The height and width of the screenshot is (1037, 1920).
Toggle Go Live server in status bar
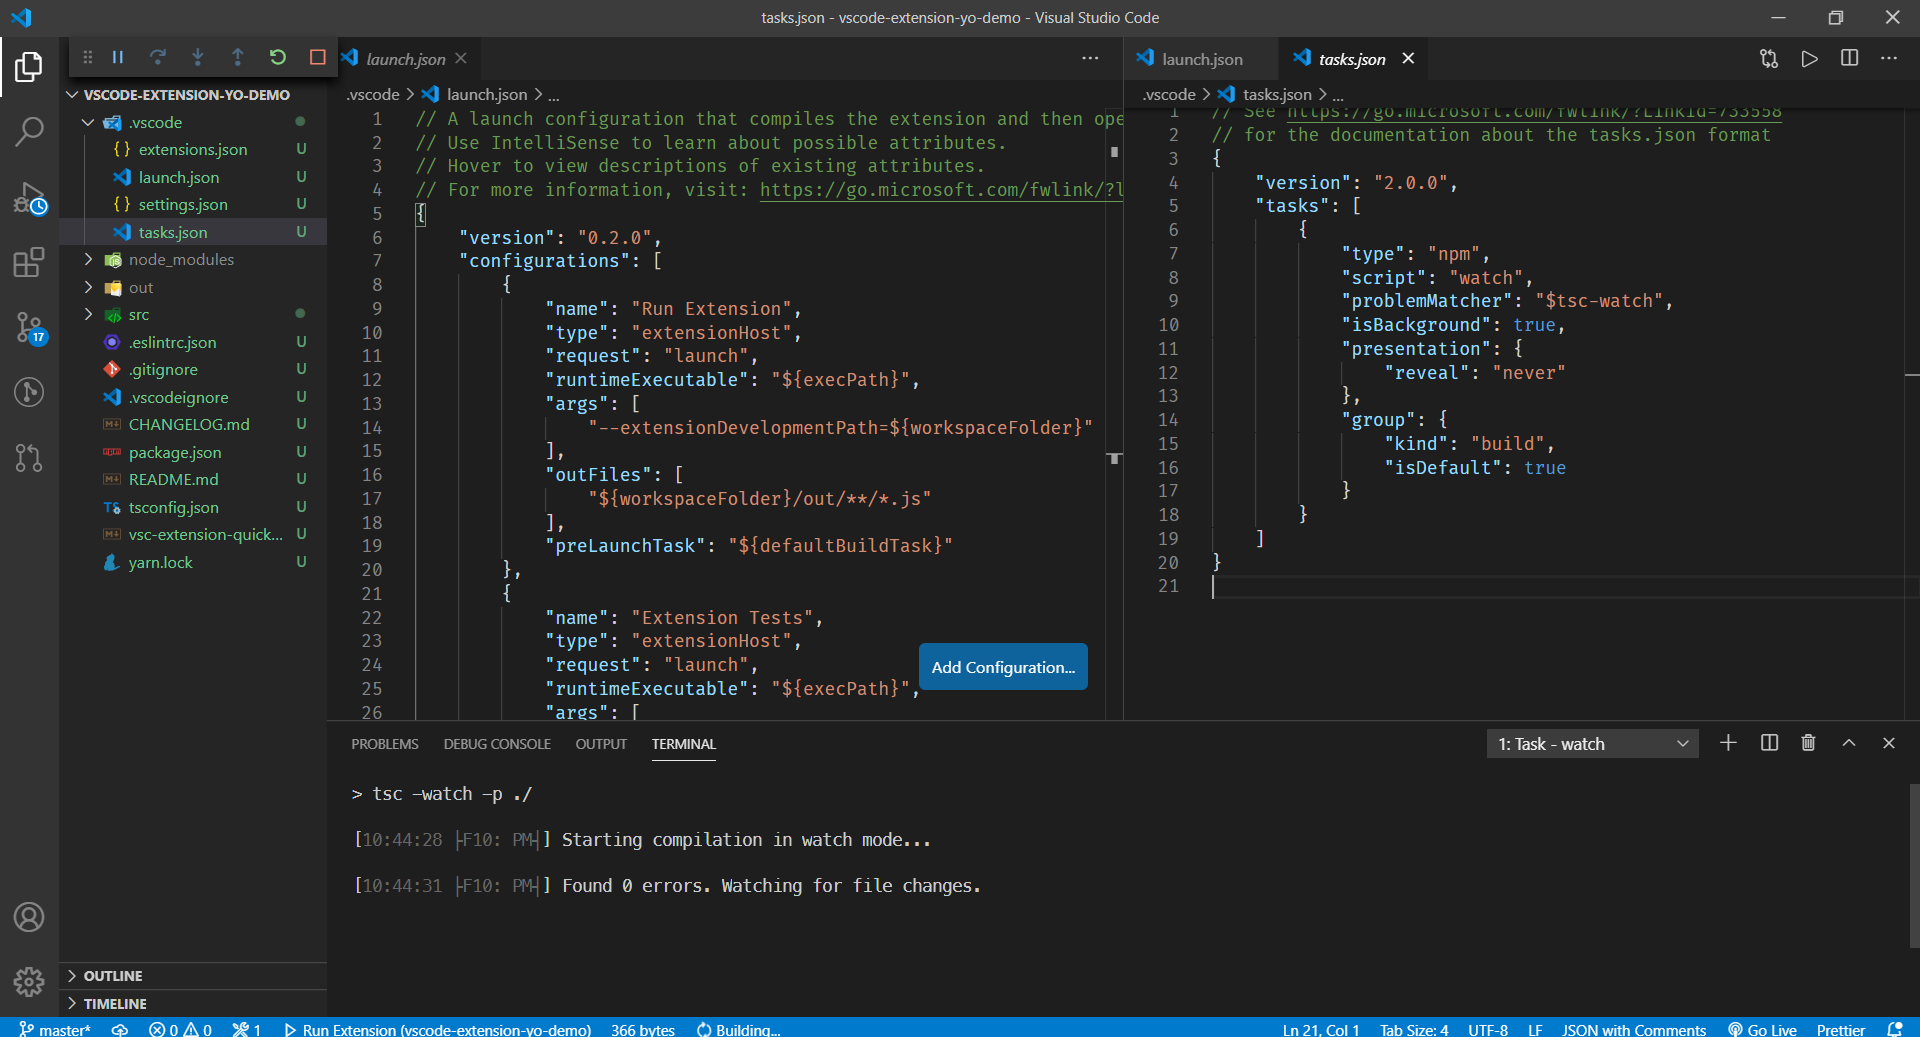coord(1763,1029)
